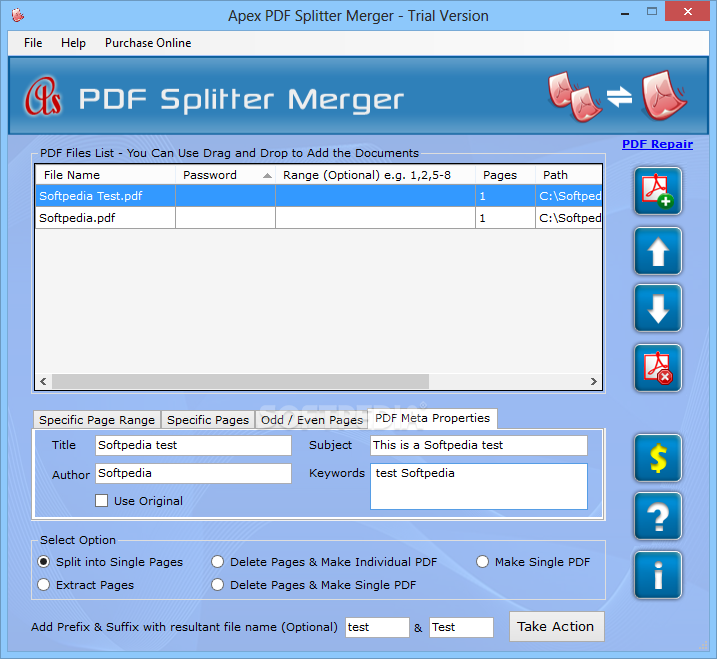The height and width of the screenshot is (659, 717).
Task: Click the Author input field
Action: 193,473
